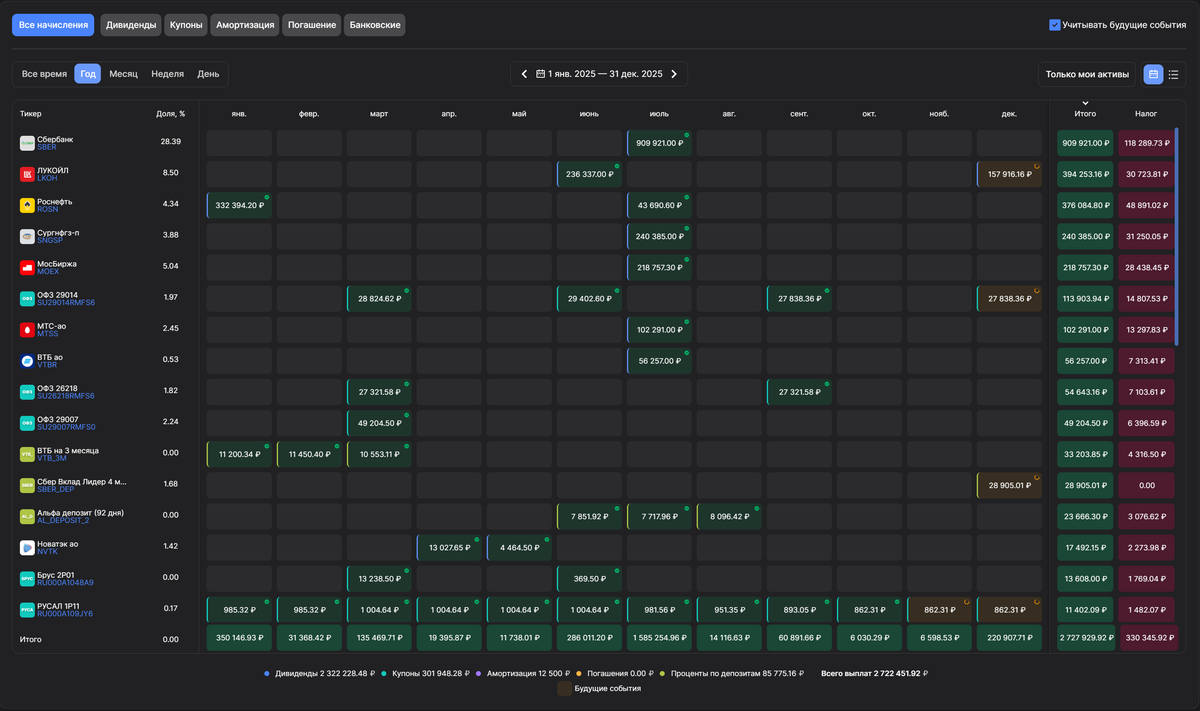The width and height of the screenshot is (1200, 711).
Task: Click the Rosneft ticker logo
Action: coord(27,205)
